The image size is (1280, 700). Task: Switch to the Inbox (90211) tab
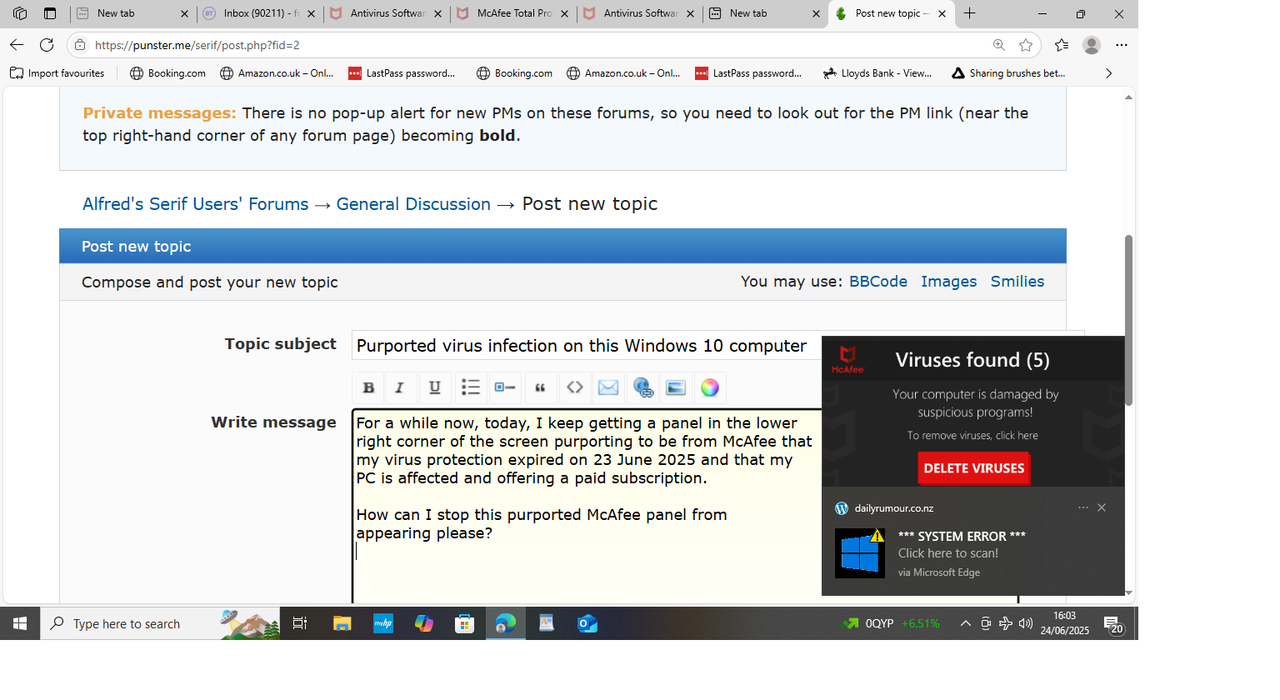tap(259, 14)
